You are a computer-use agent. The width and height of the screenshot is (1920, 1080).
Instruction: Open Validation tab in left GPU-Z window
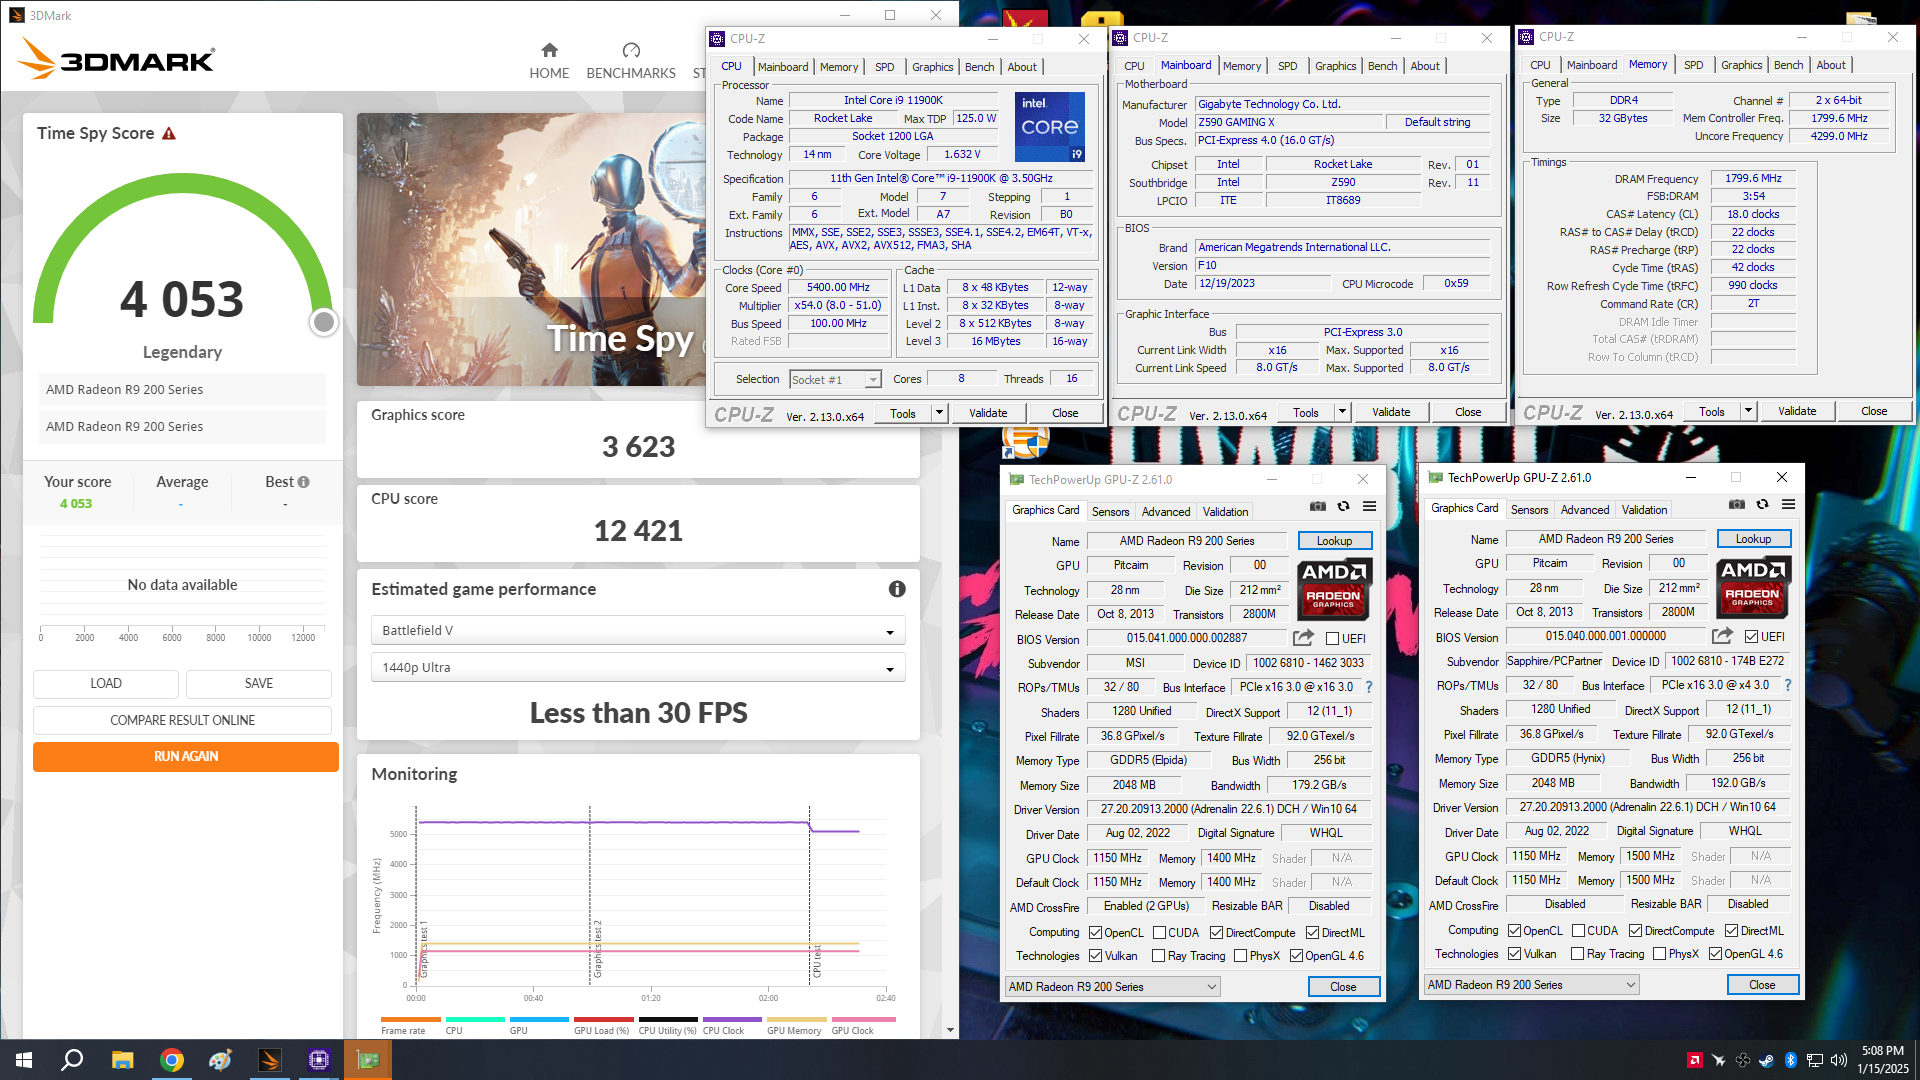pos(1225,511)
